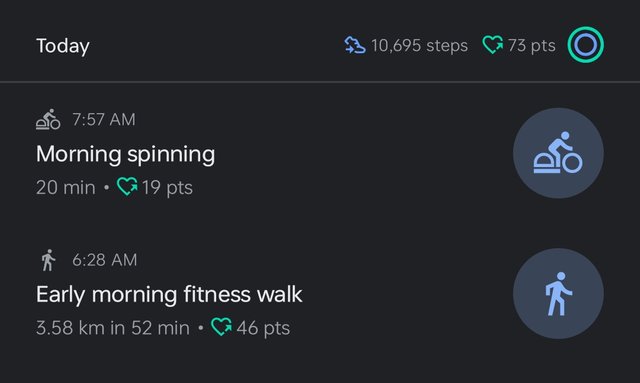Click the 19 pts heart points value

167,188
